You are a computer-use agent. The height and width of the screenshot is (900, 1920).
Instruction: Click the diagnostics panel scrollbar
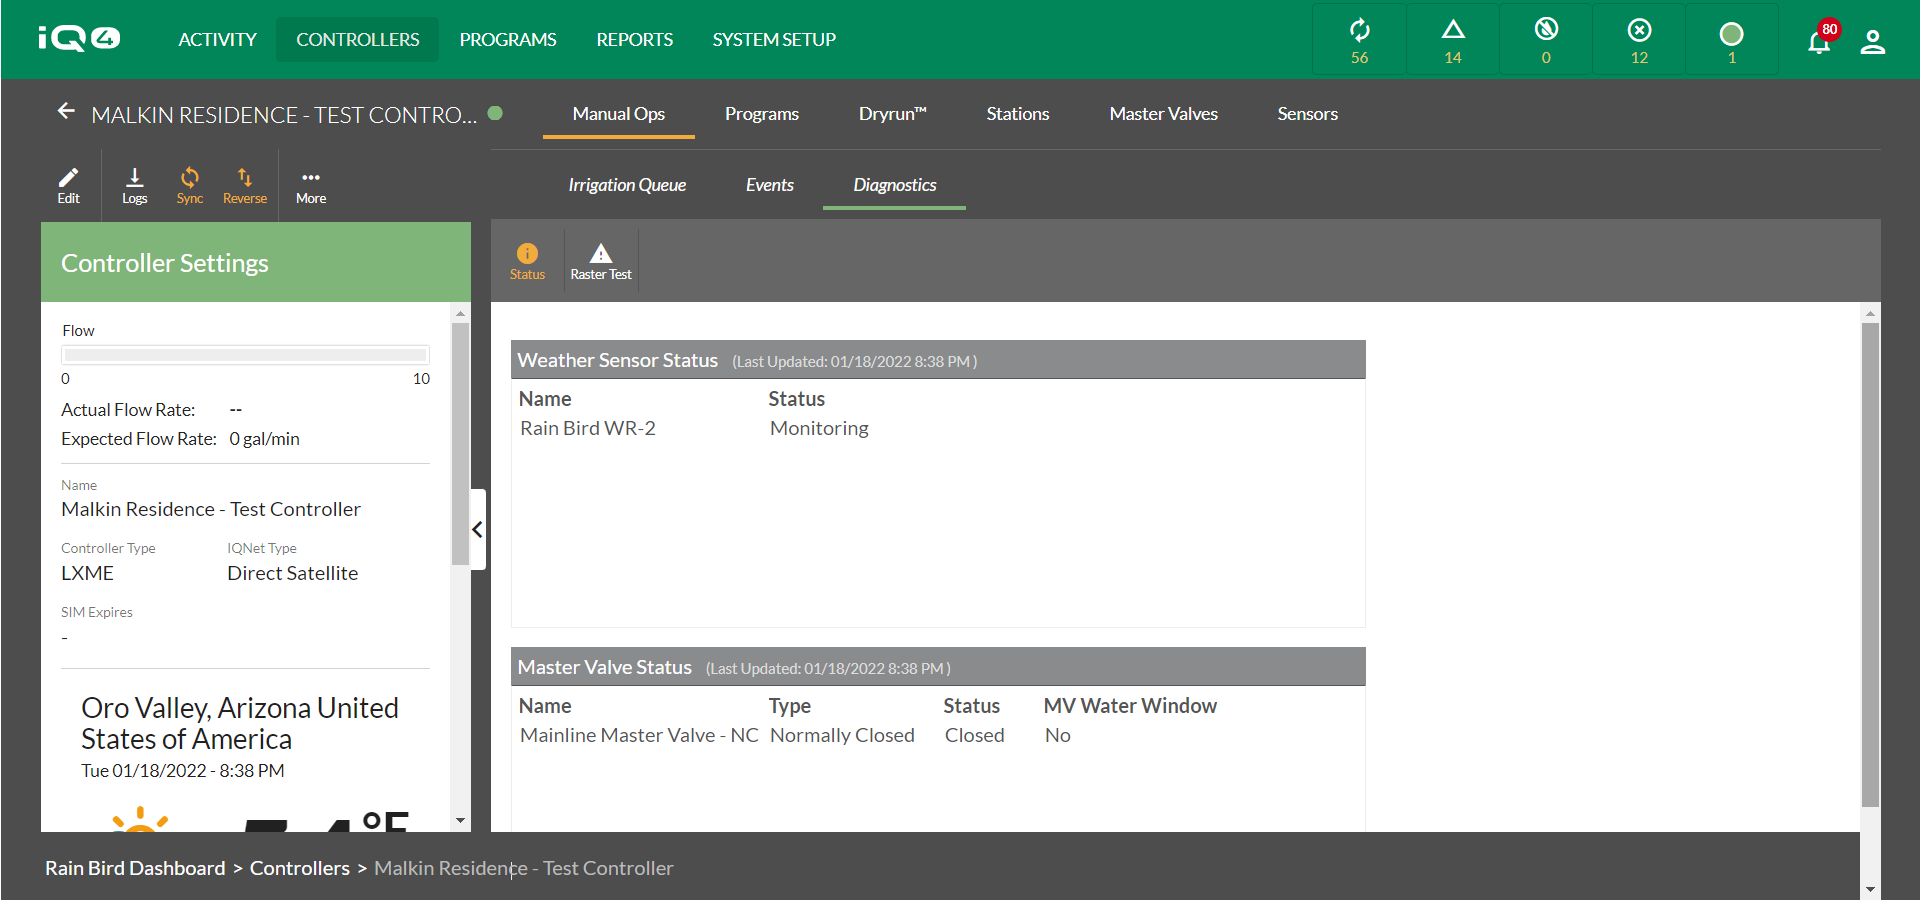[x=1870, y=564]
